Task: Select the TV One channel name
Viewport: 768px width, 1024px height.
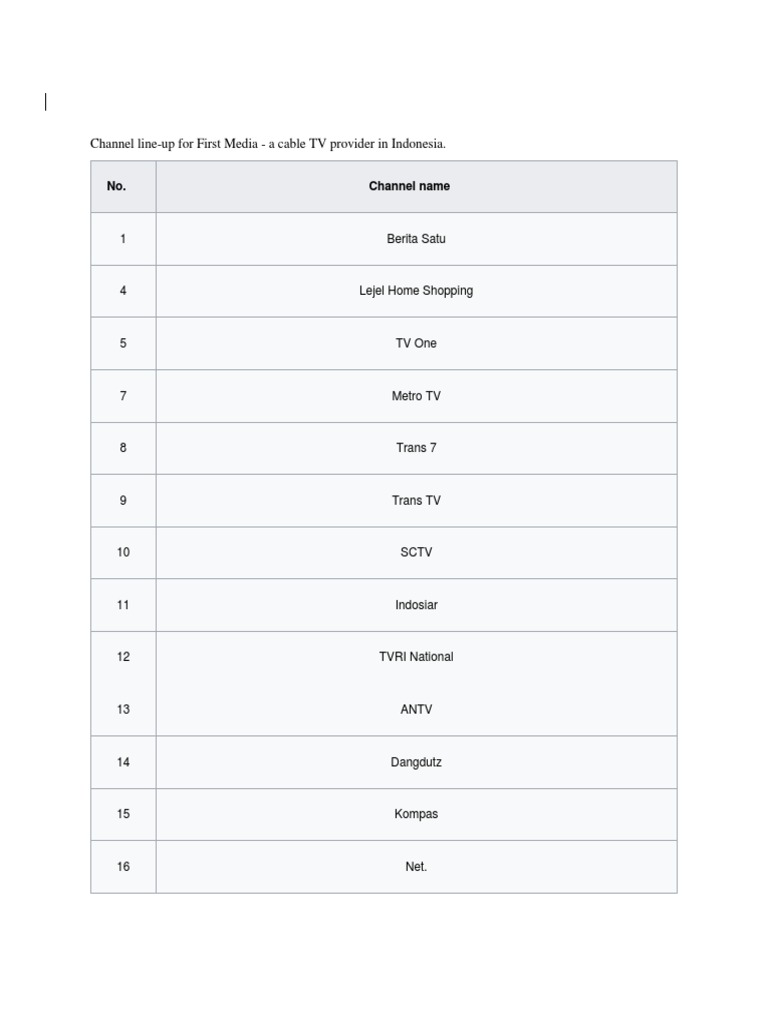Action: pos(416,343)
